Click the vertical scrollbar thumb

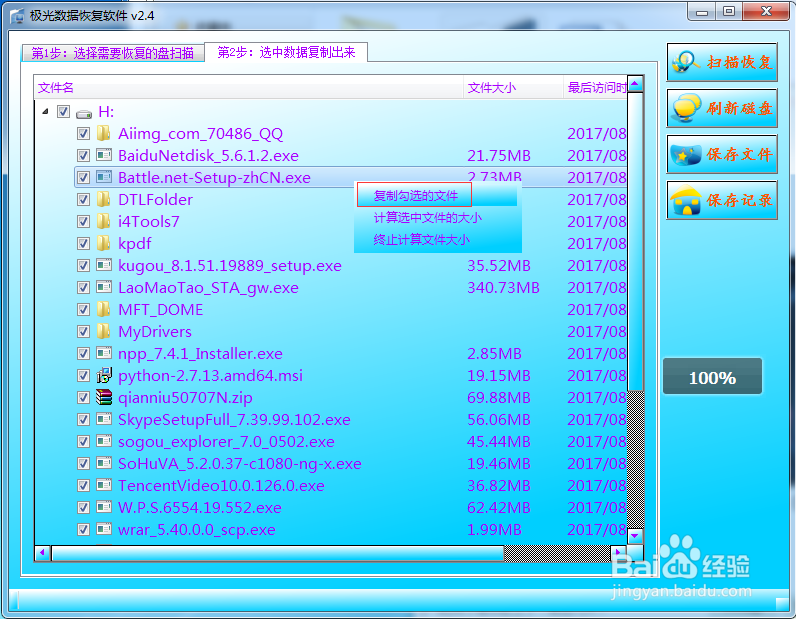[x=636, y=242]
